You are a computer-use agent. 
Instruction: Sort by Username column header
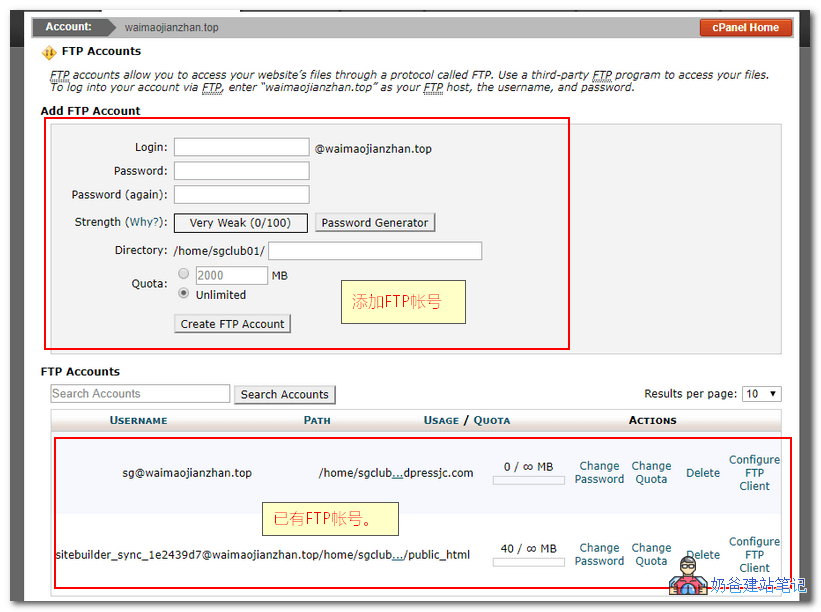pos(138,421)
